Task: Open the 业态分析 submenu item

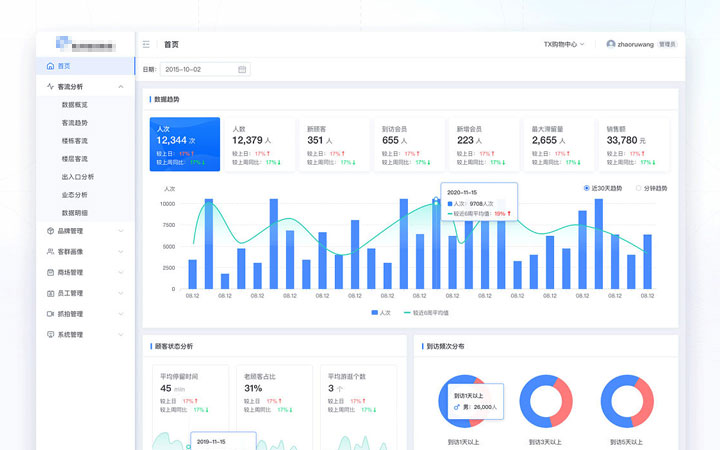Action: point(74,195)
